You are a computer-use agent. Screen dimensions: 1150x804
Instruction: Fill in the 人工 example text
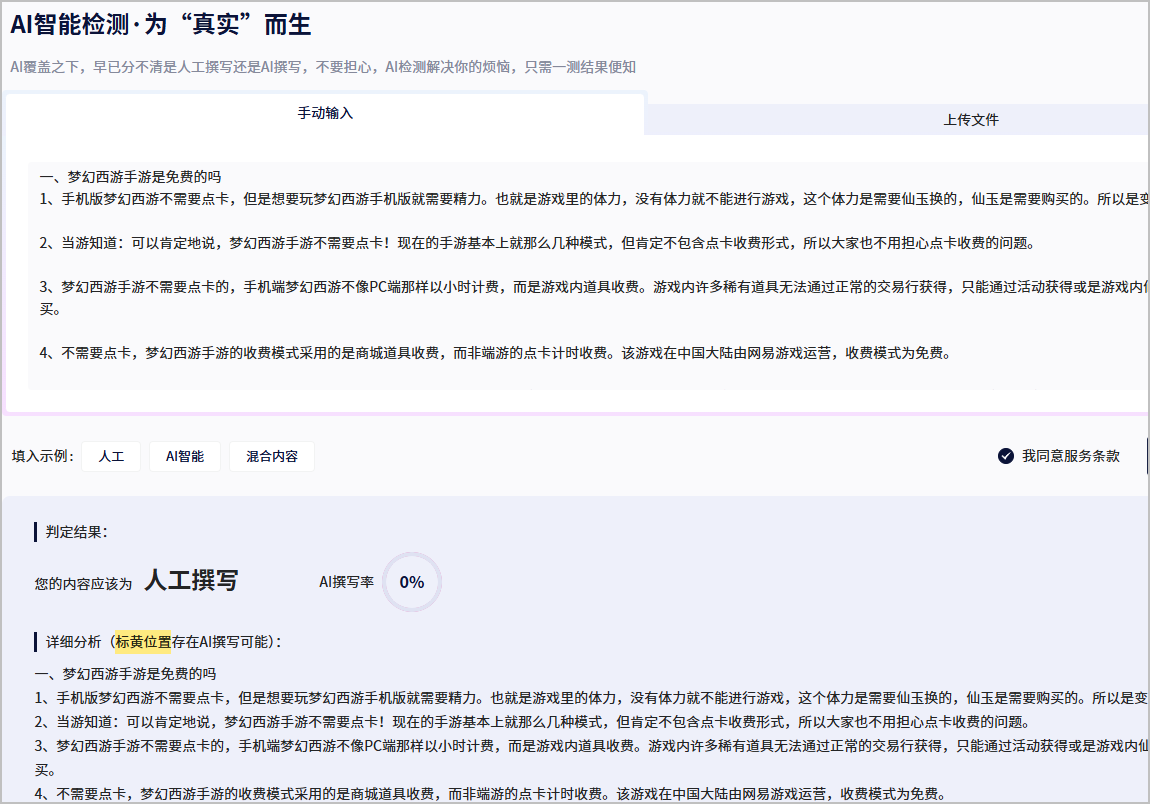pos(111,456)
